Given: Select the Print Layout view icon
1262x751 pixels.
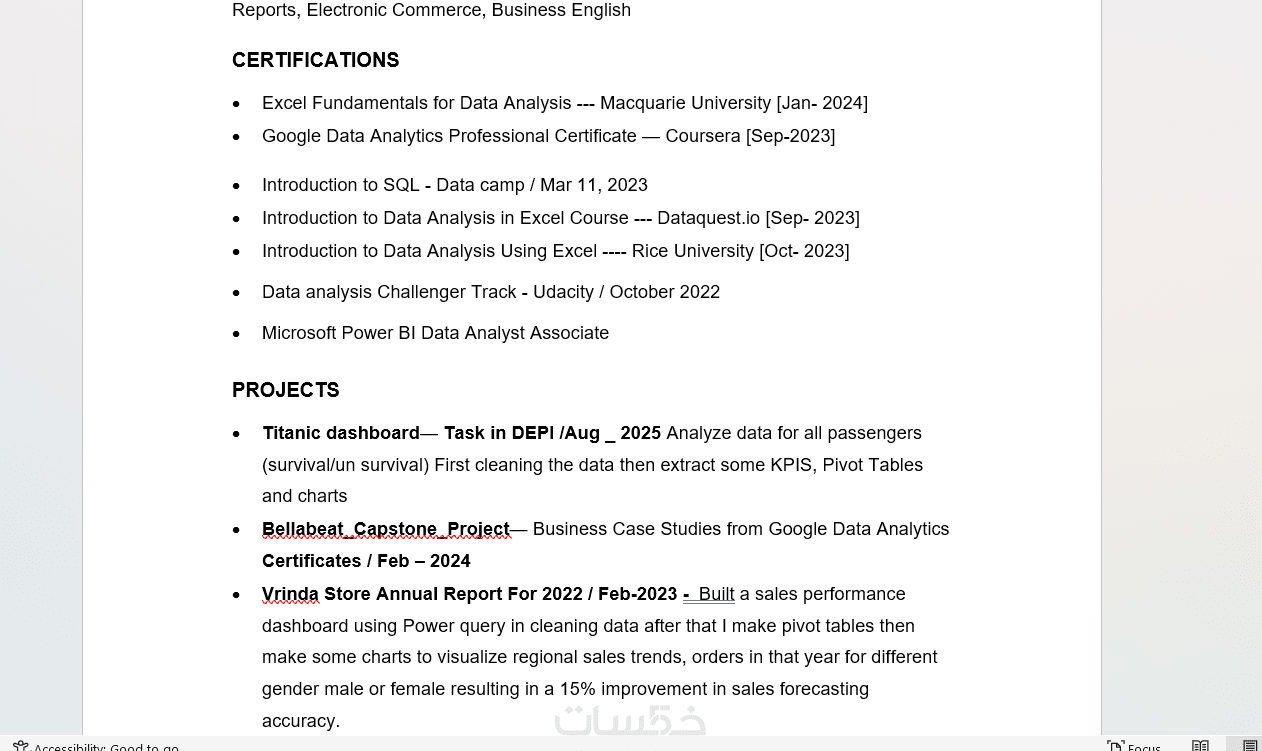Looking at the screenshot, I should click(x=1249, y=746).
